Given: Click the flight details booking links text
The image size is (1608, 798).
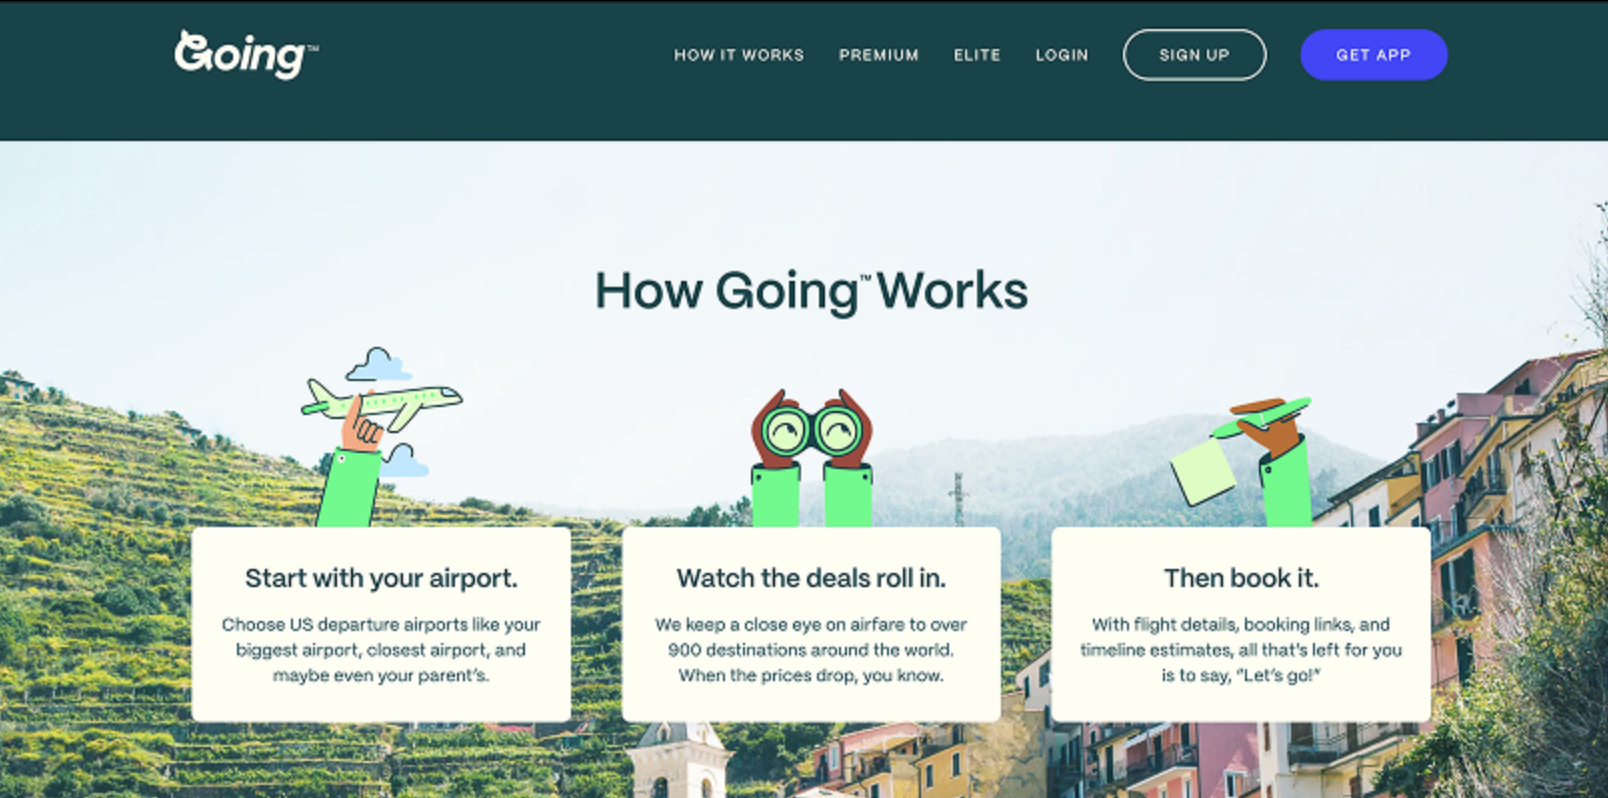Looking at the screenshot, I should pyautogui.click(x=1241, y=650).
